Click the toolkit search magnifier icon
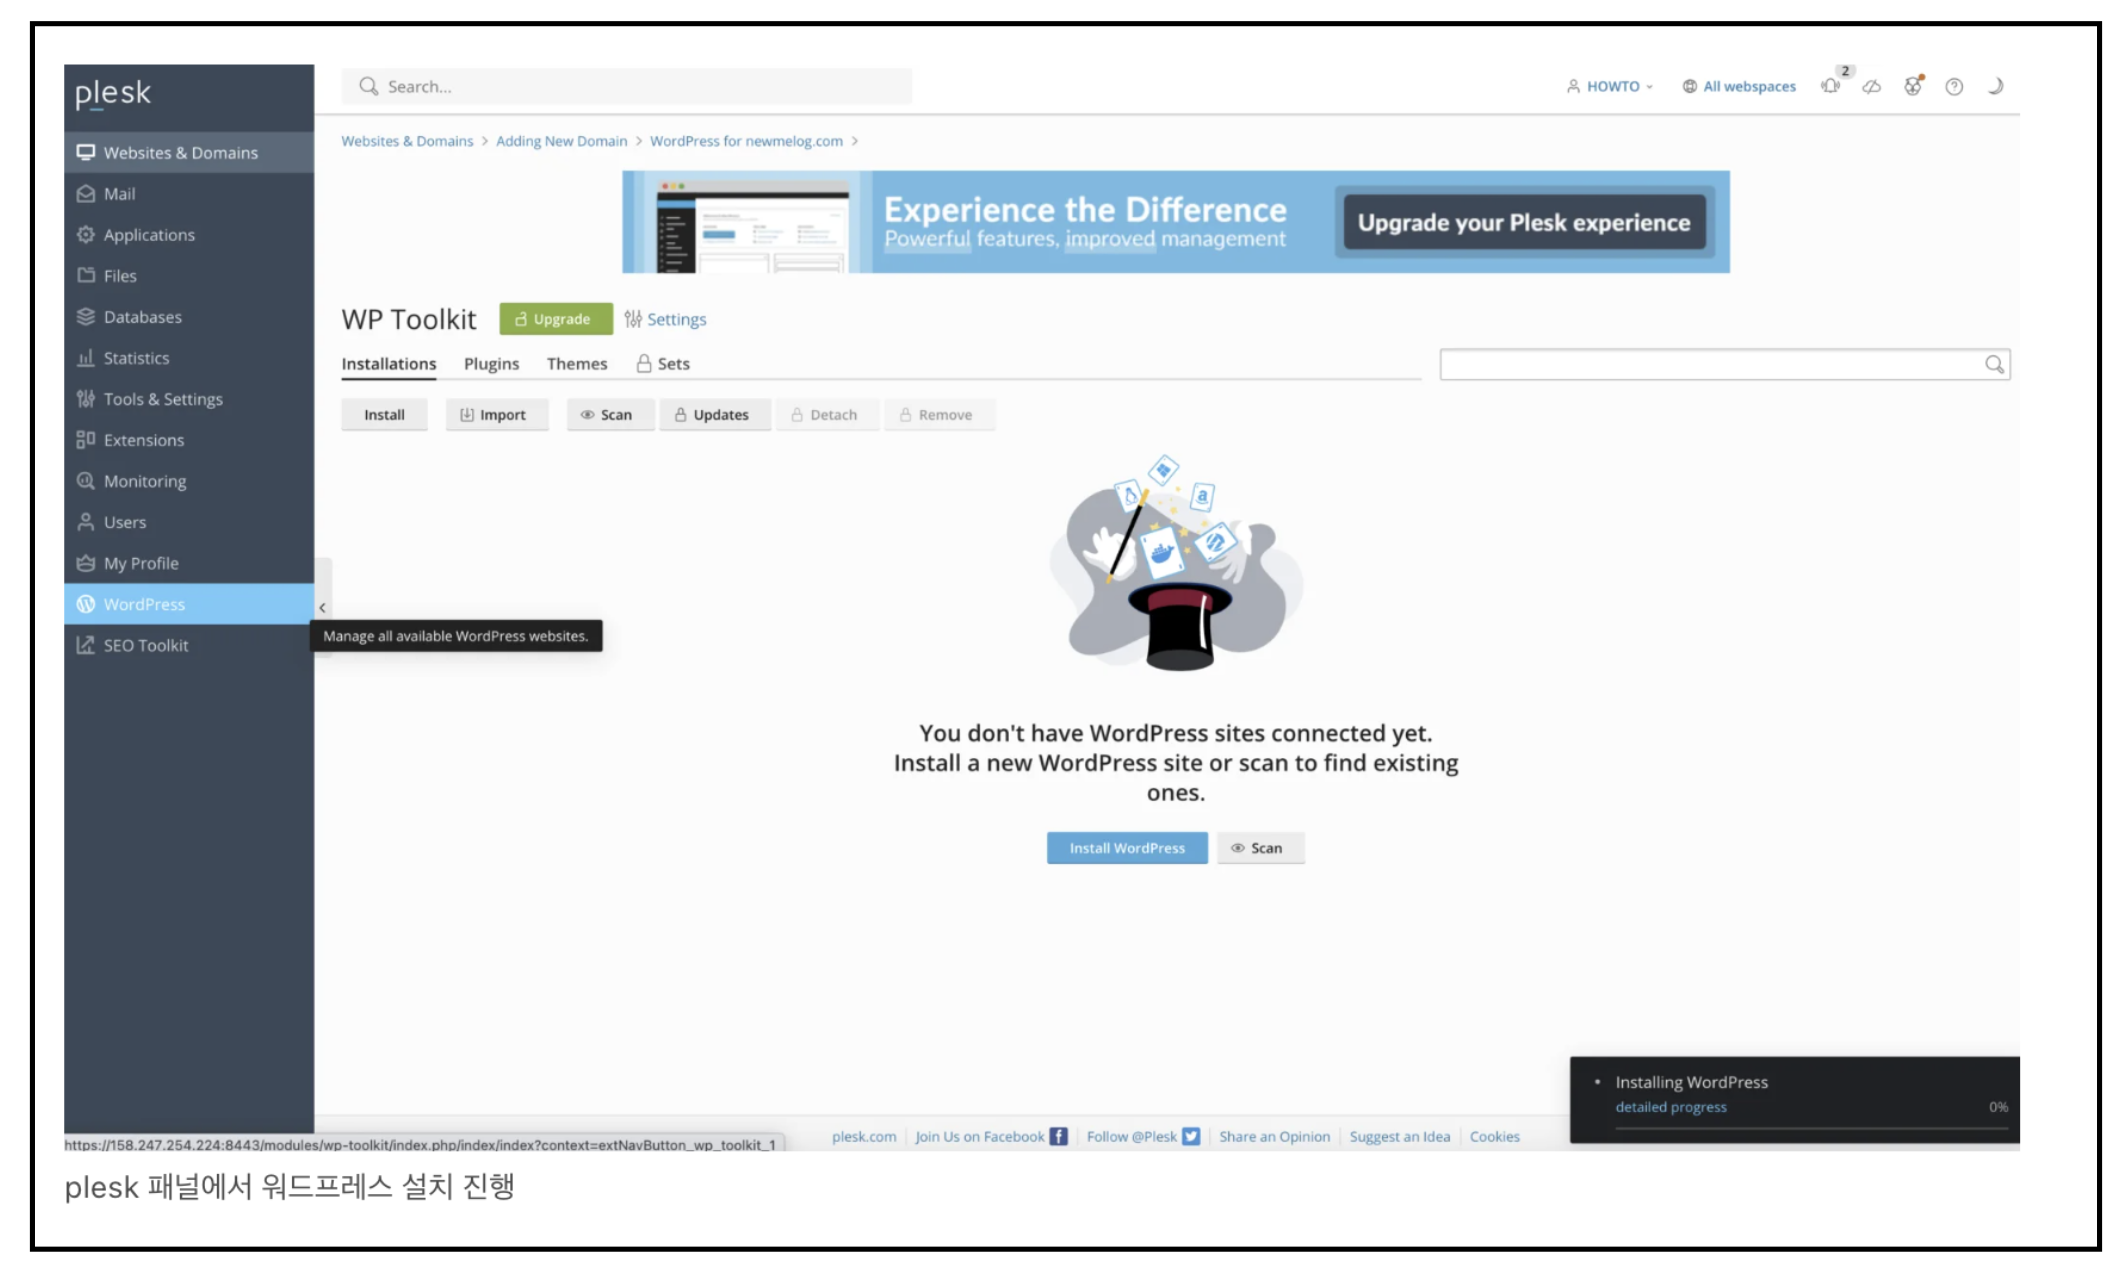 [x=1993, y=365]
